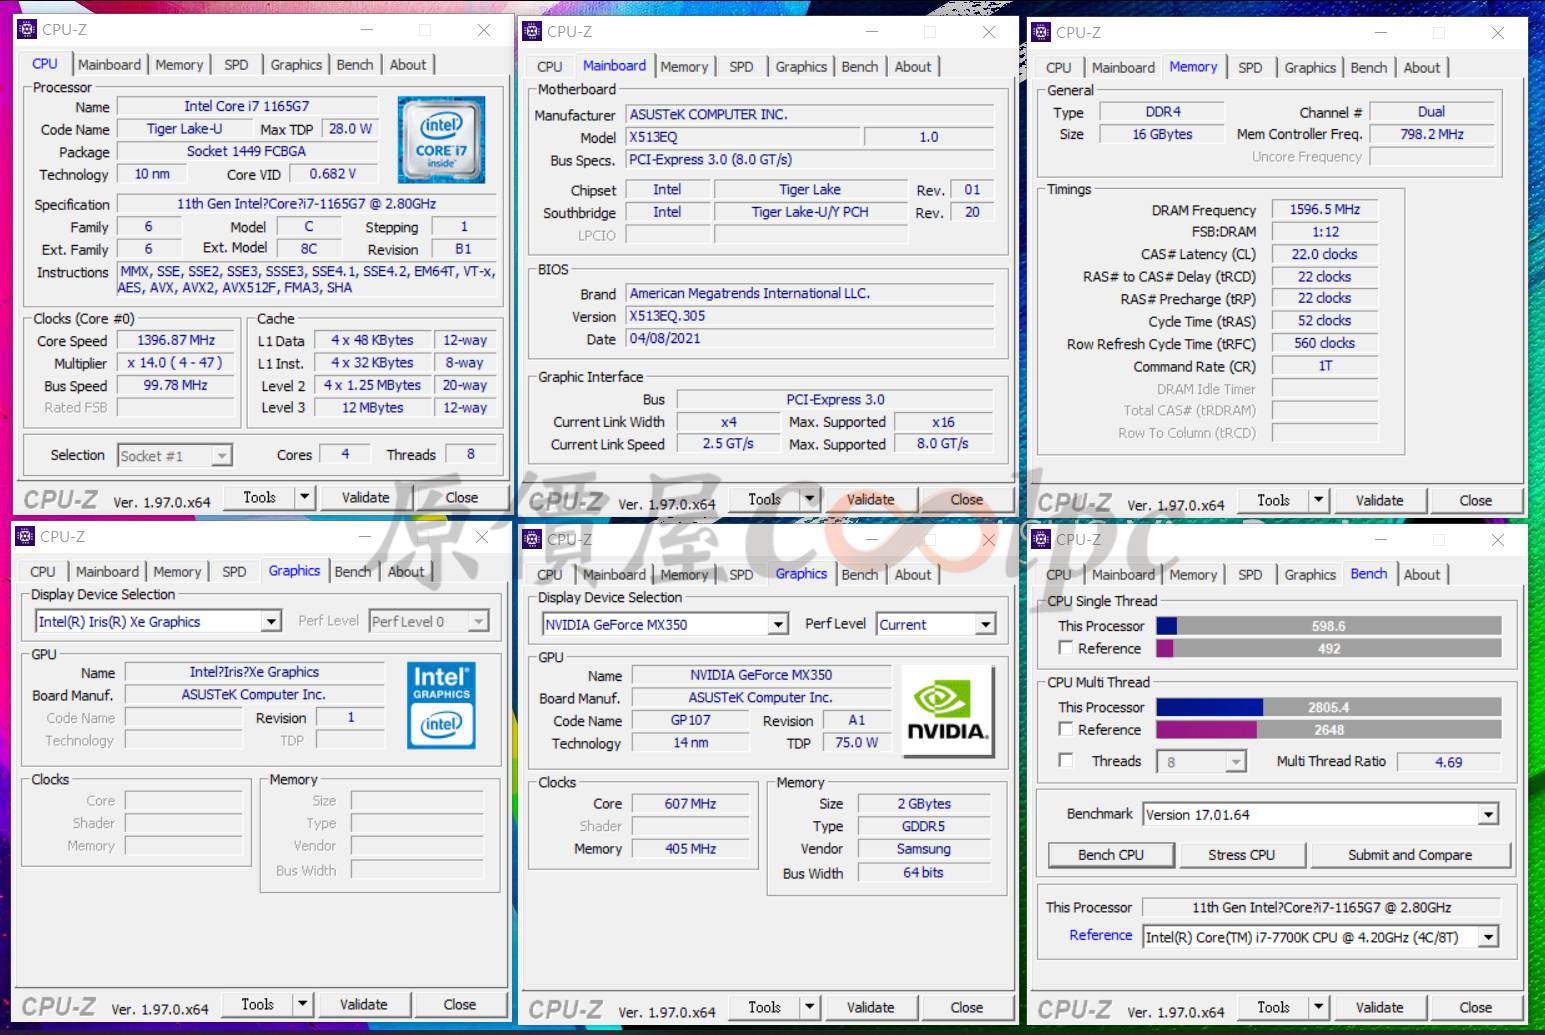Screen dimensions: 1545x1035
Task: Click Close in the Intel Iris Graphics window
Action: coord(459,1004)
